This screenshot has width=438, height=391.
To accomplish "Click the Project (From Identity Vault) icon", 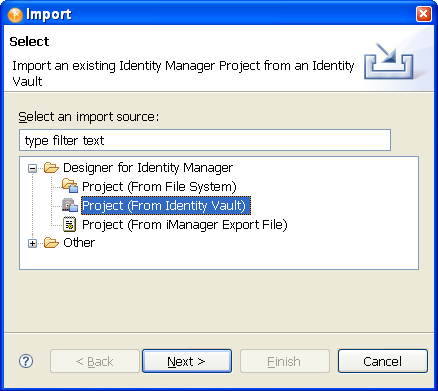I will coord(70,205).
